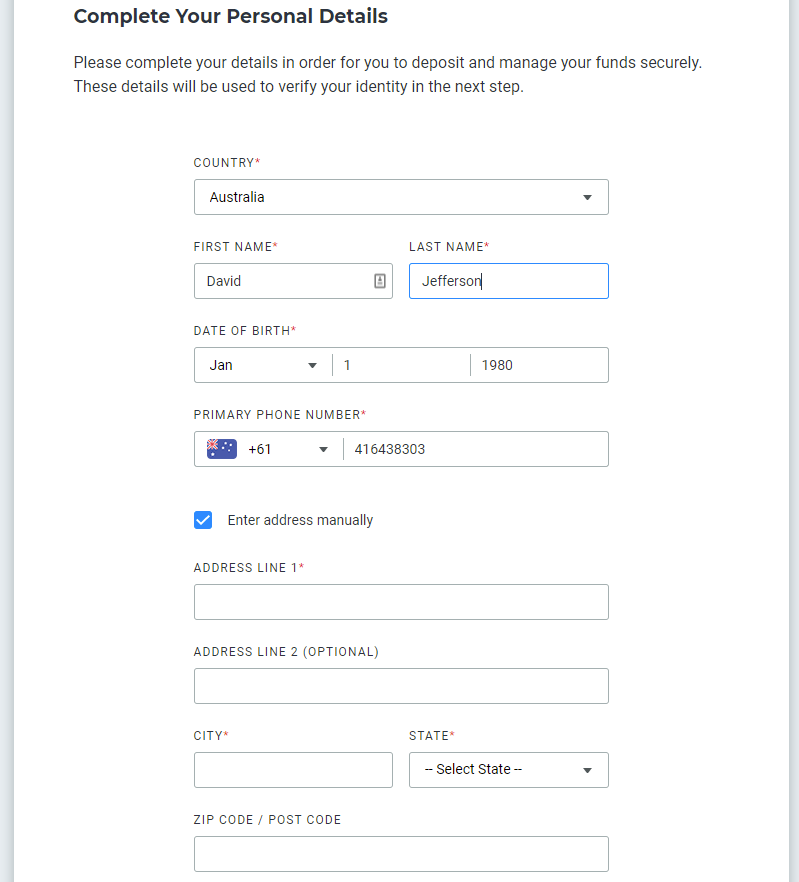
Task: Click the phone country code arrow
Action: 324,449
